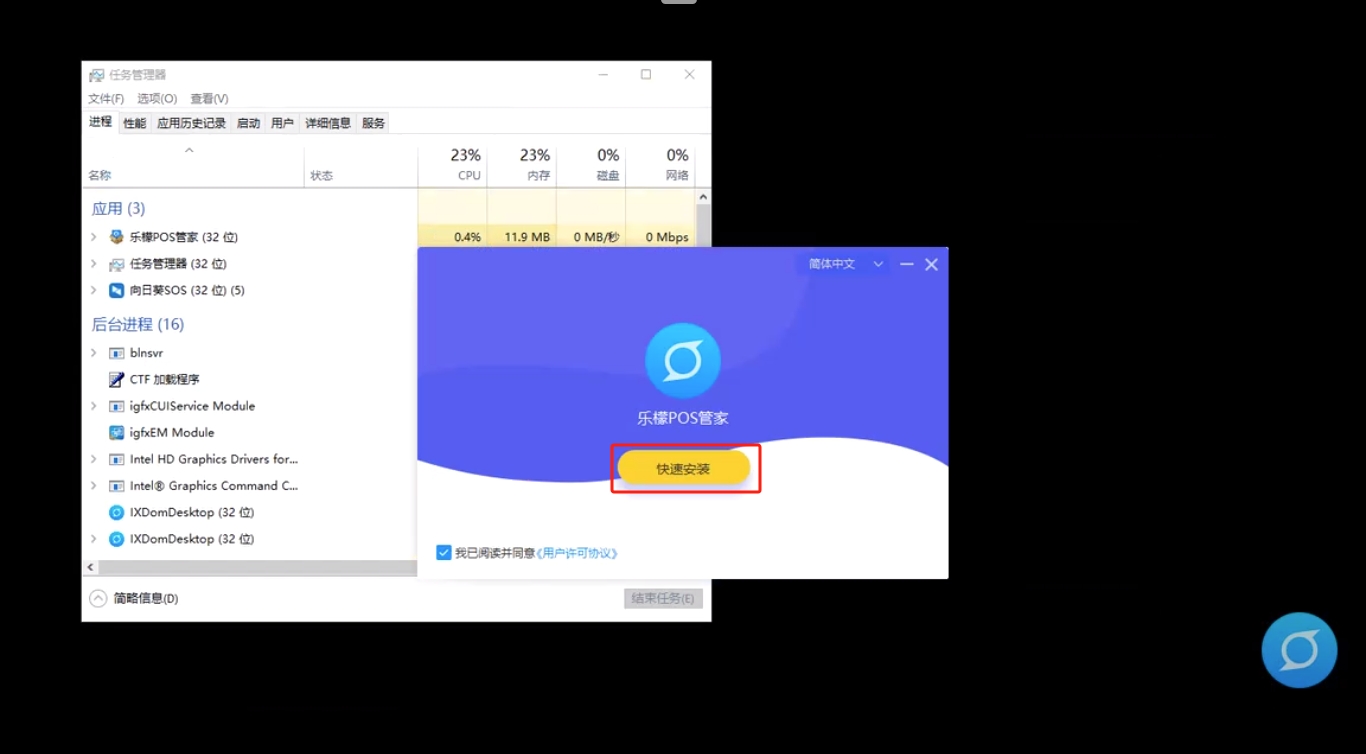Expand the second IXDomDesktop row
Viewport: 1366px width, 754px height.
(93, 539)
